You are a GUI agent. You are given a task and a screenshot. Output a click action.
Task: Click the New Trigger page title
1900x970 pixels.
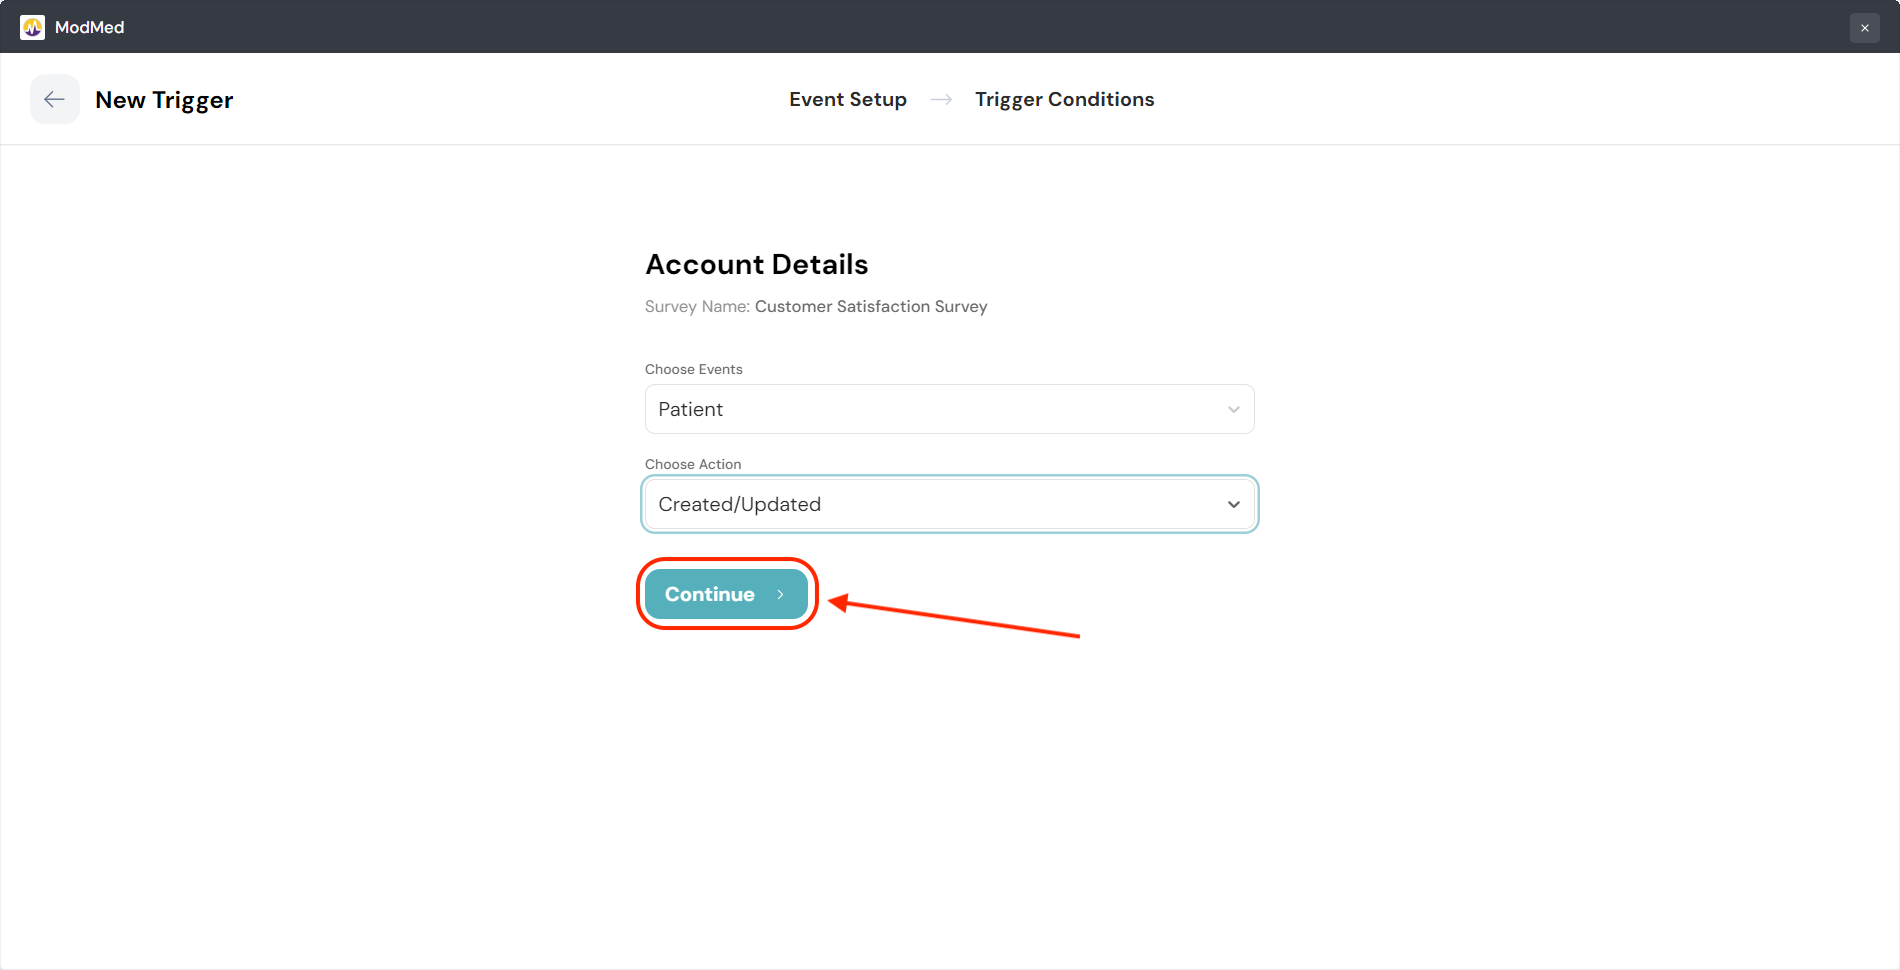pos(164,100)
